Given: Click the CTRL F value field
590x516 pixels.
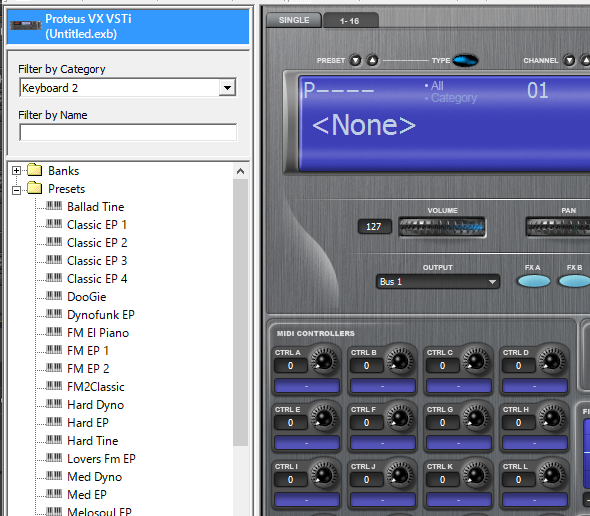Looking at the screenshot, I should tap(366, 423).
